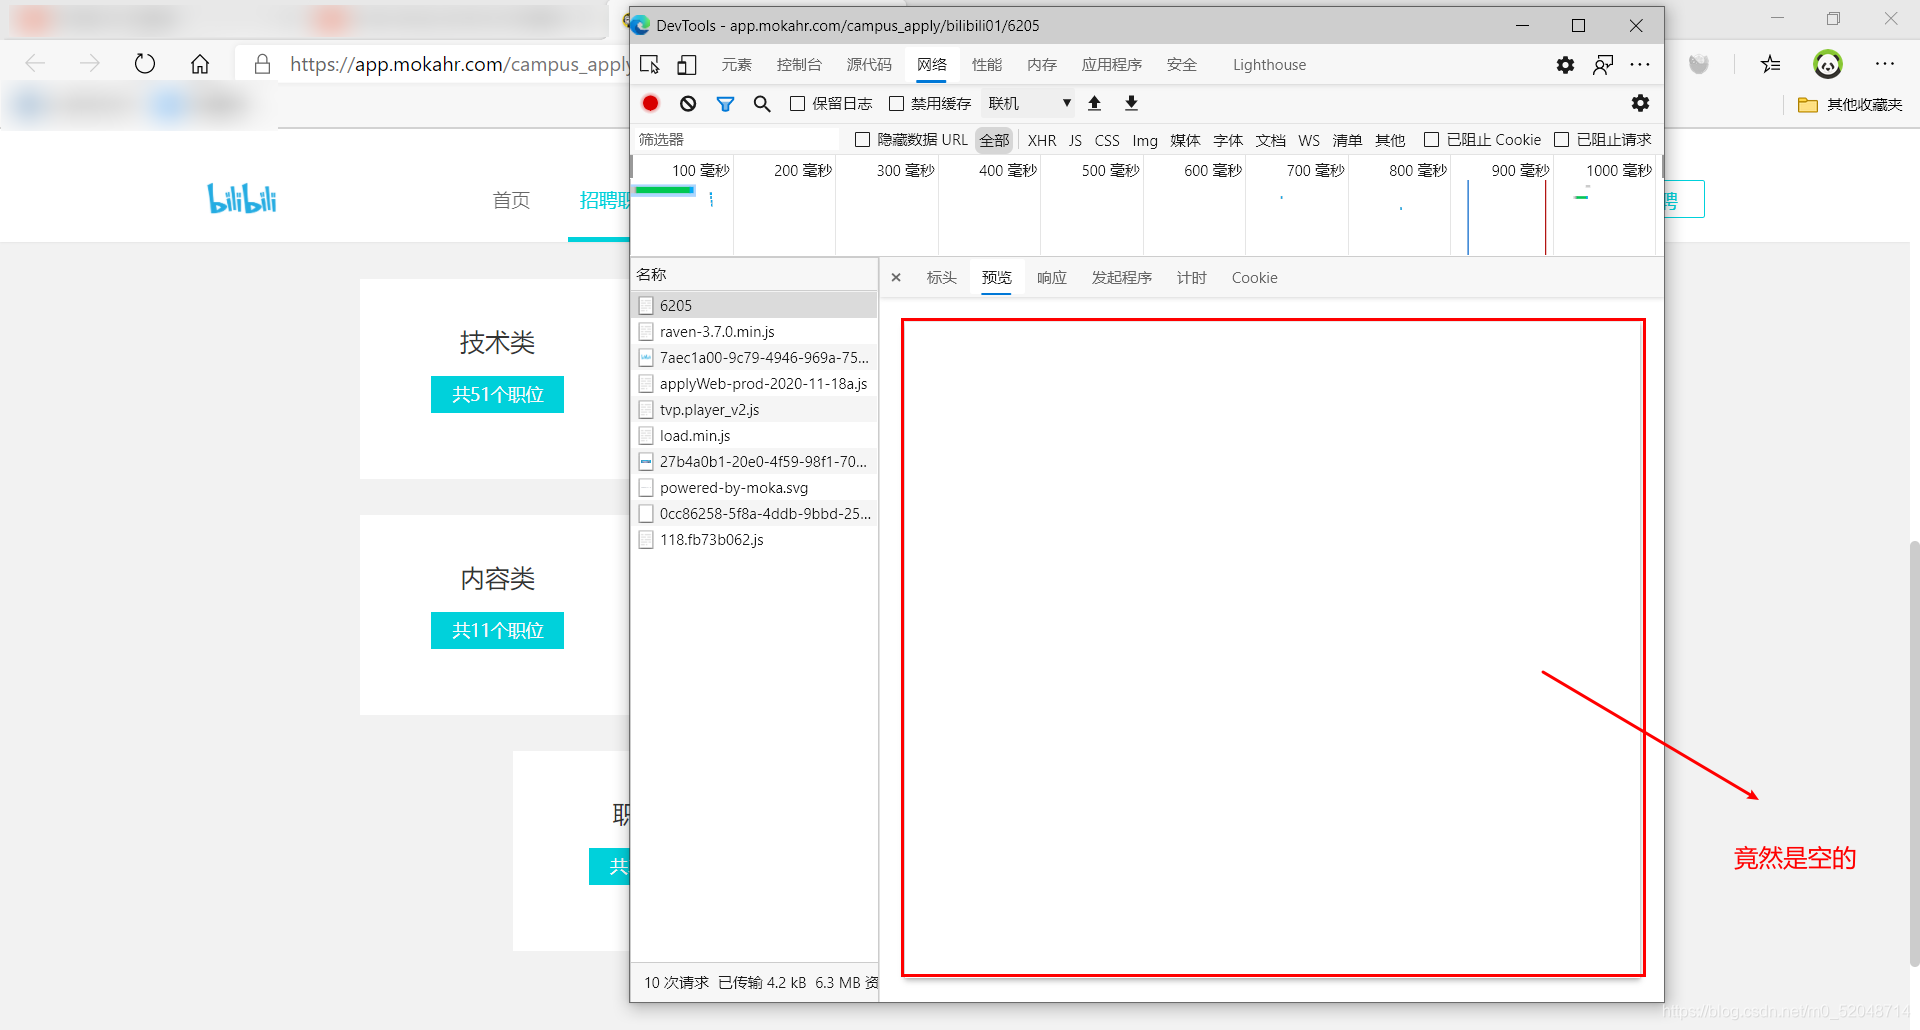Open browser favorites star list icon
The image size is (1920, 1030).
pos(1771,64)
